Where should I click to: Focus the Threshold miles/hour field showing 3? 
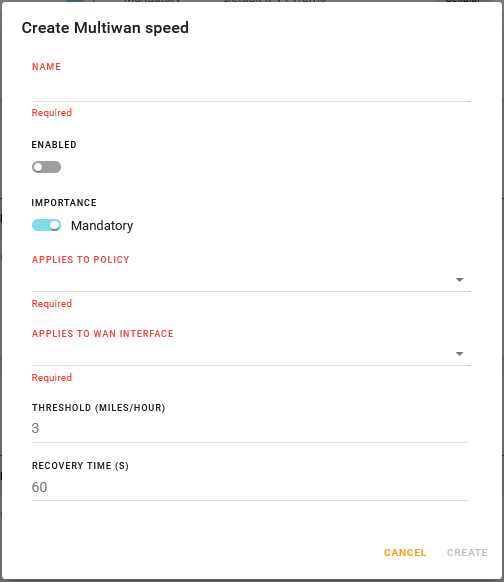pyautogui.click(x=251, y=429)
